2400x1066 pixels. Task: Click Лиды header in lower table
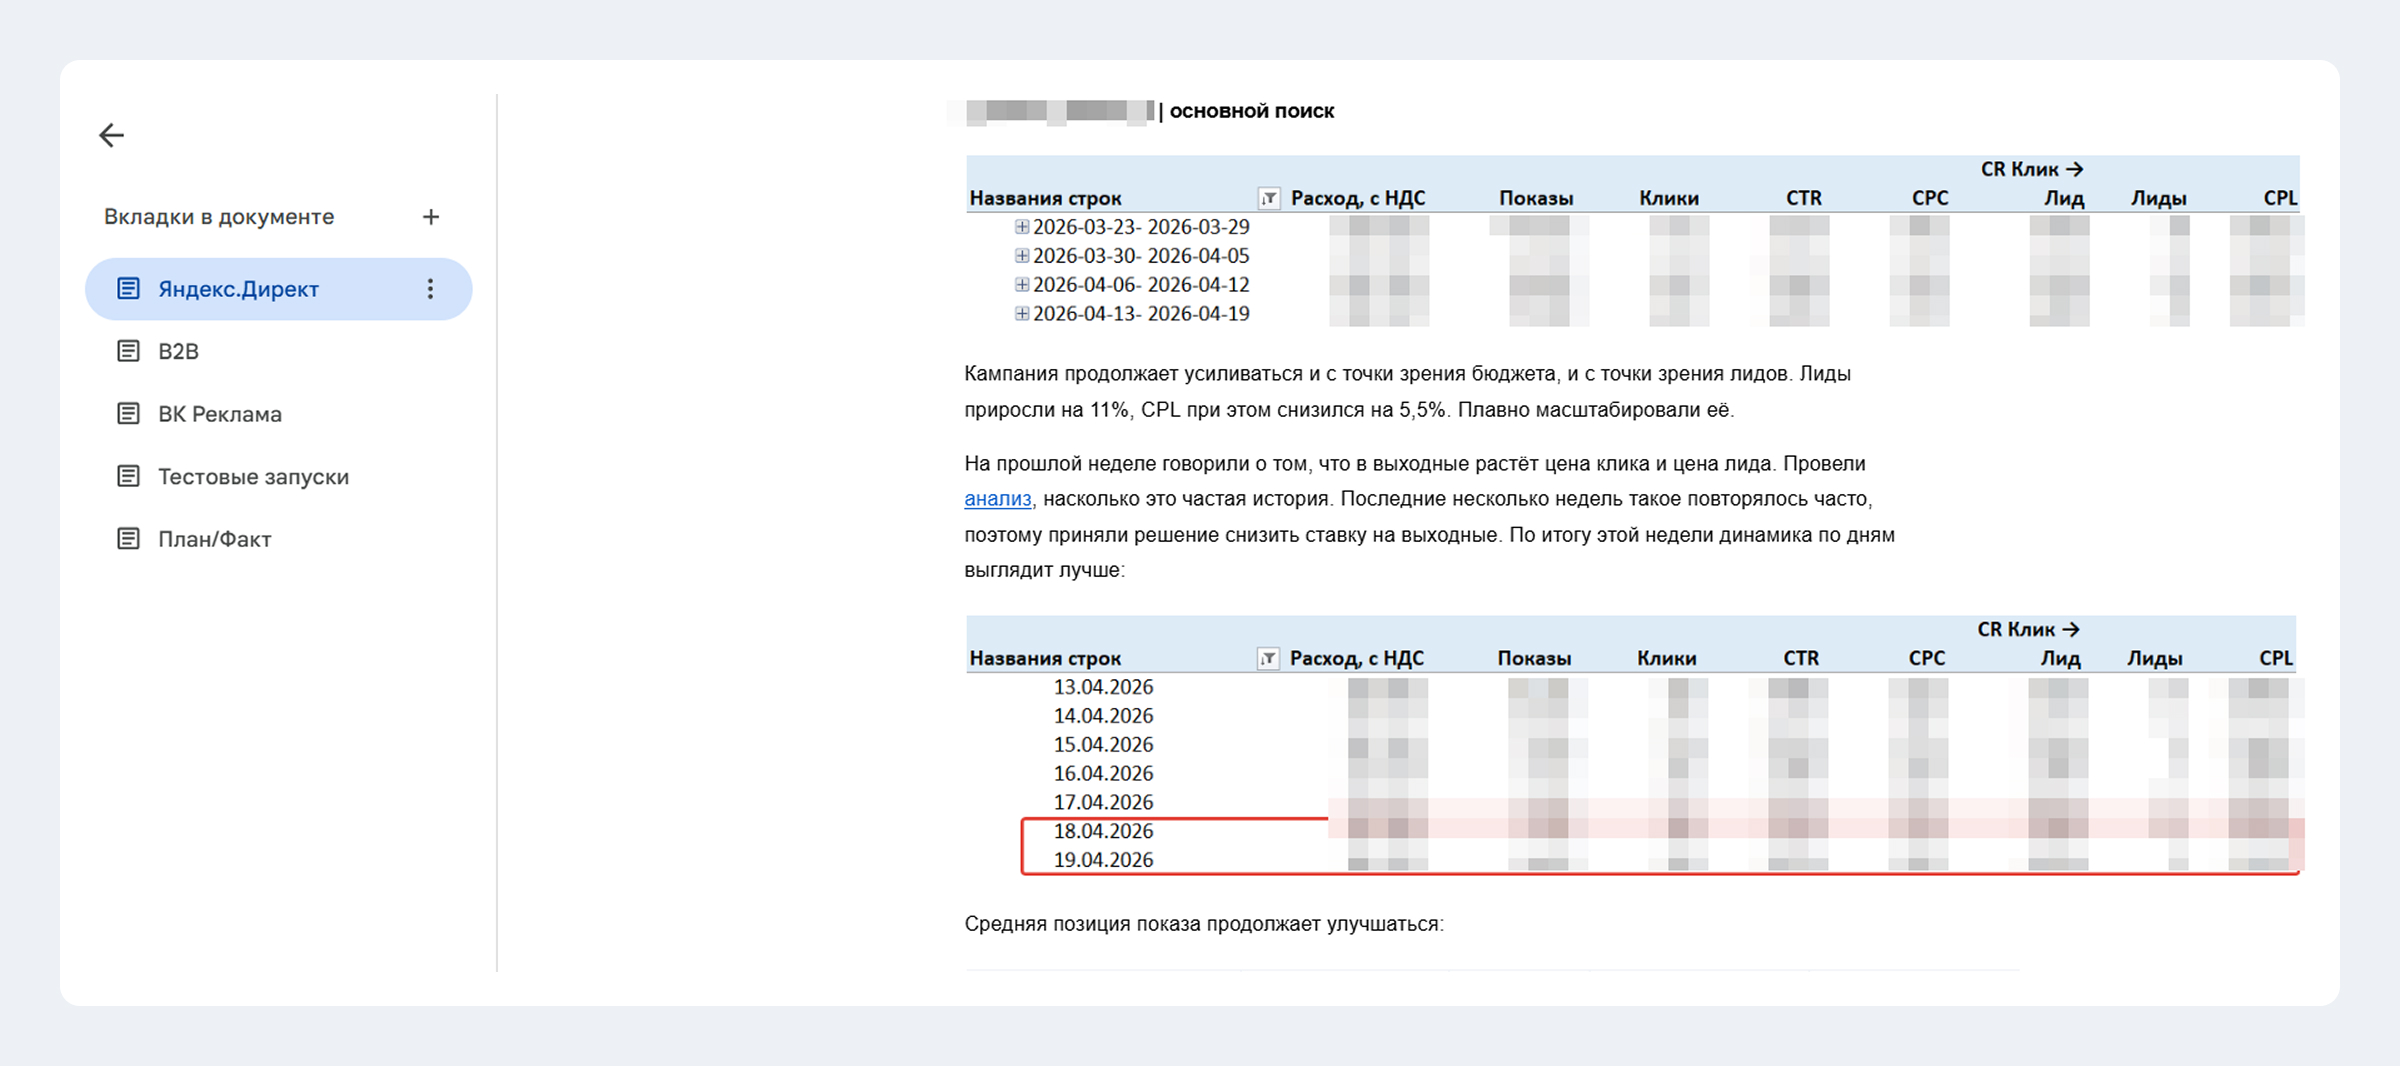pyautogui.click(x=2154, y=658)
